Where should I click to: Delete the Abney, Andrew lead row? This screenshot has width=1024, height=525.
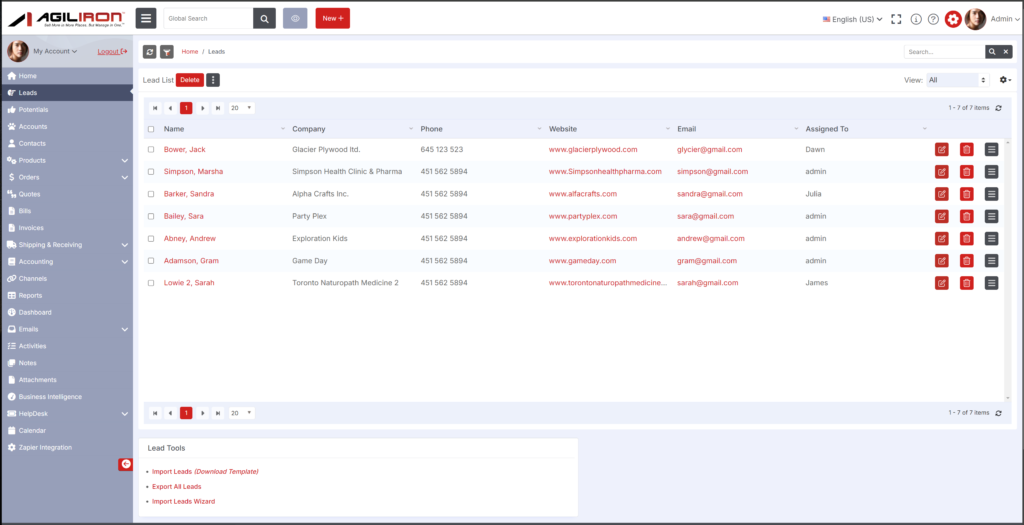point(967,238)
